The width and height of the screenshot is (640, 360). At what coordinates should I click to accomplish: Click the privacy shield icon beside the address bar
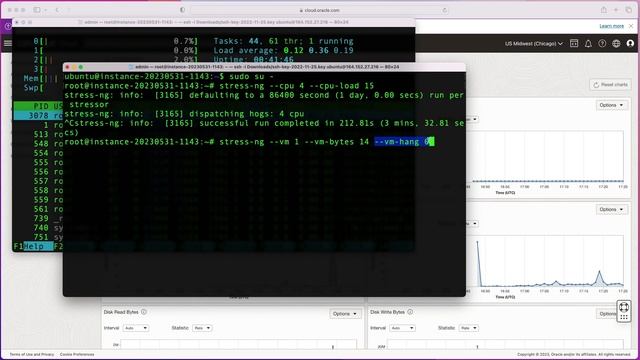pyautogui.click(x=182, y=10)
